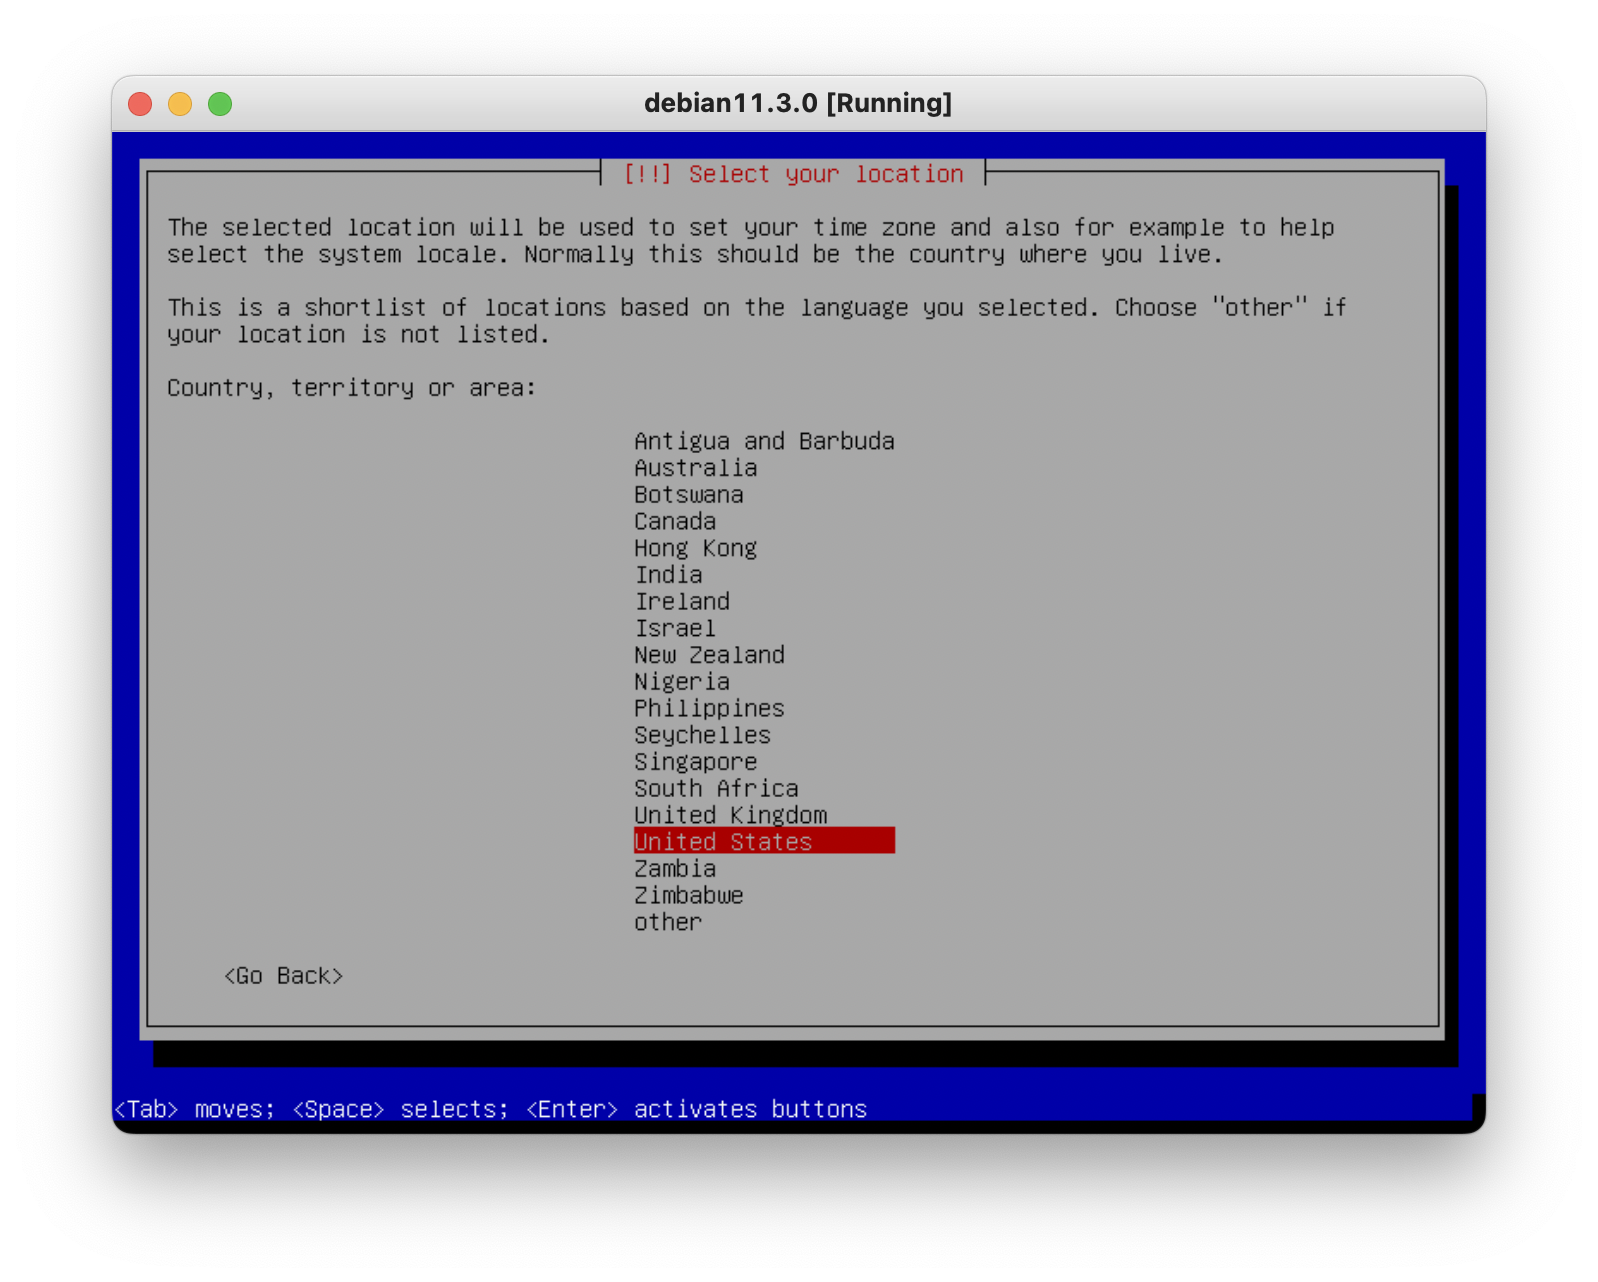Screen dimensions: 1598x1282
Task: Click the yellow minimize window button
Action: coord(180,104)
